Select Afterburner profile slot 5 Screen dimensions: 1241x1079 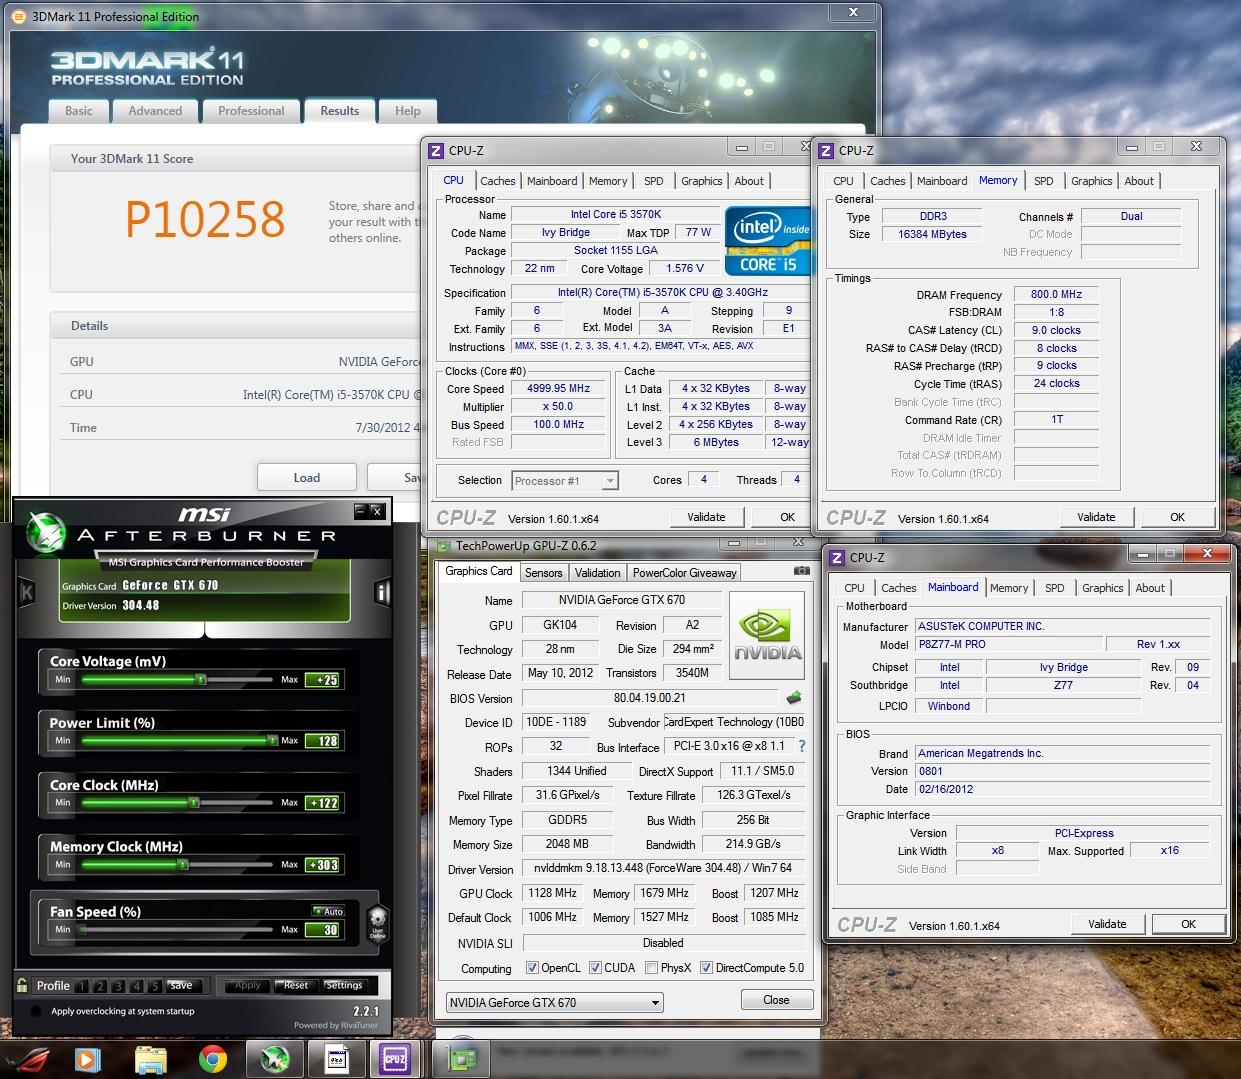tap(155, 986)
